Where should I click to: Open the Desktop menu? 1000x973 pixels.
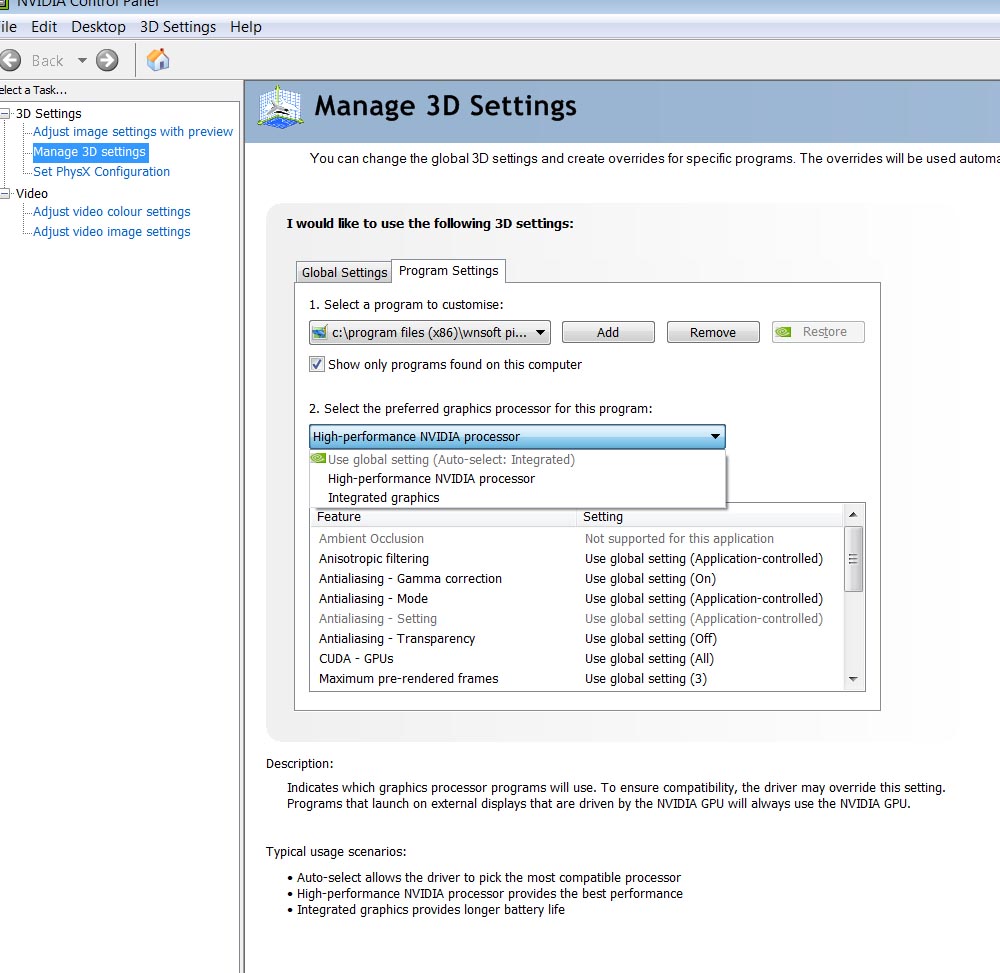tap(98, 27)
